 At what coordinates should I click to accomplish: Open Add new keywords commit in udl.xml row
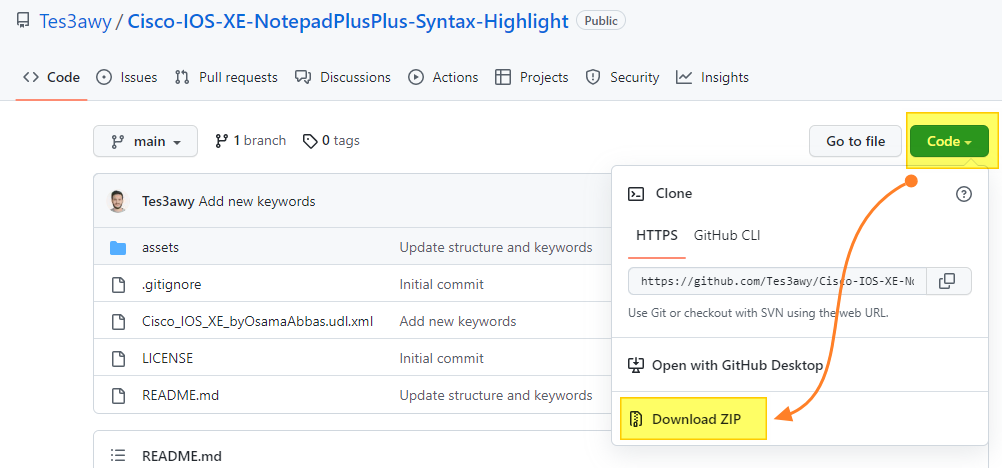(x=458, y=321)
